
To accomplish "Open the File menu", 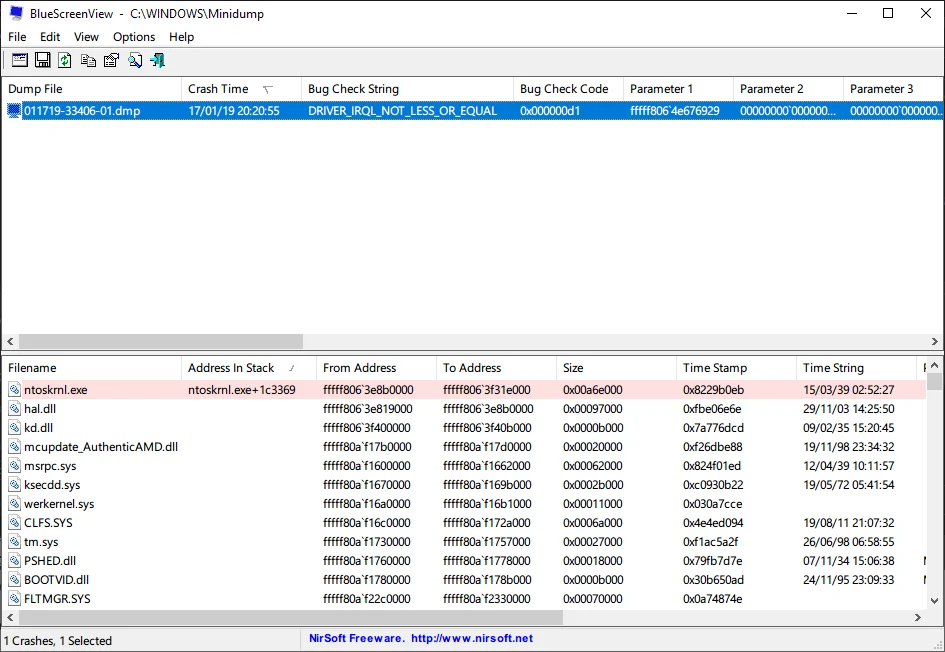I will pos(17,37).
